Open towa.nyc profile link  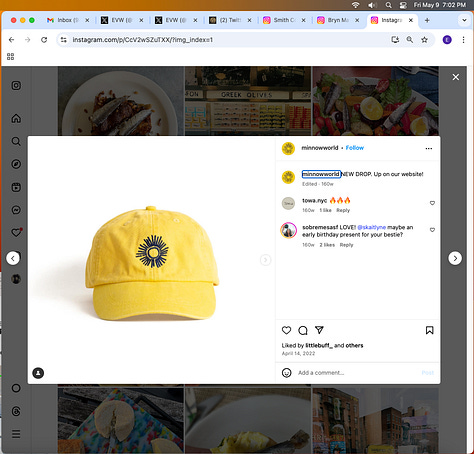[x=314, y=200]
